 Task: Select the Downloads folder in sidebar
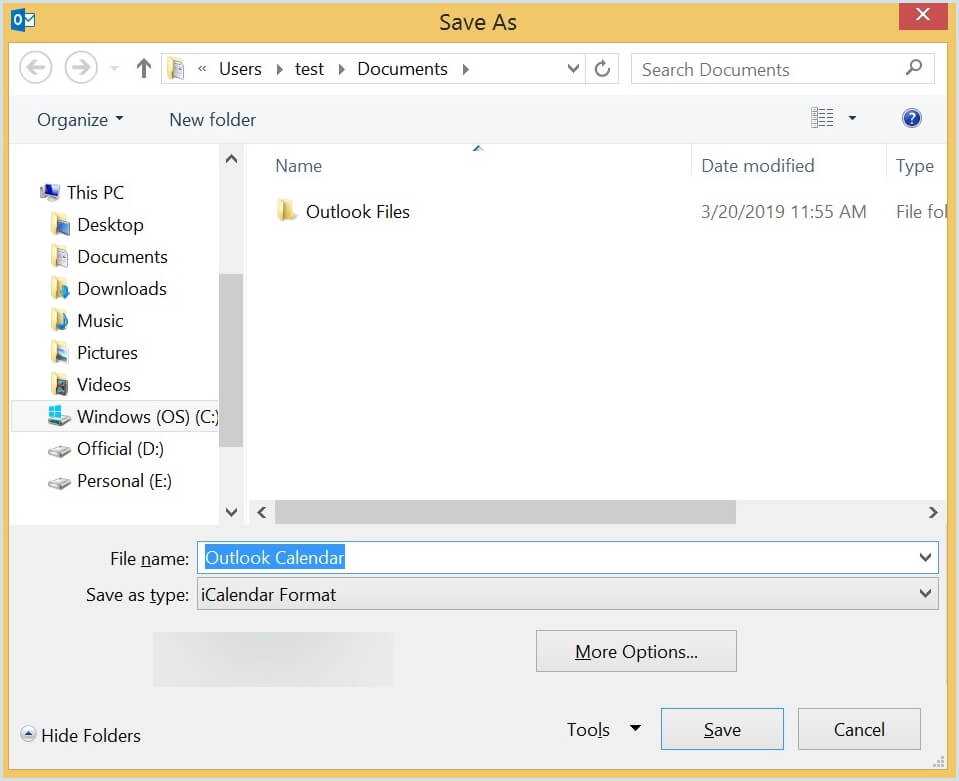122,288
